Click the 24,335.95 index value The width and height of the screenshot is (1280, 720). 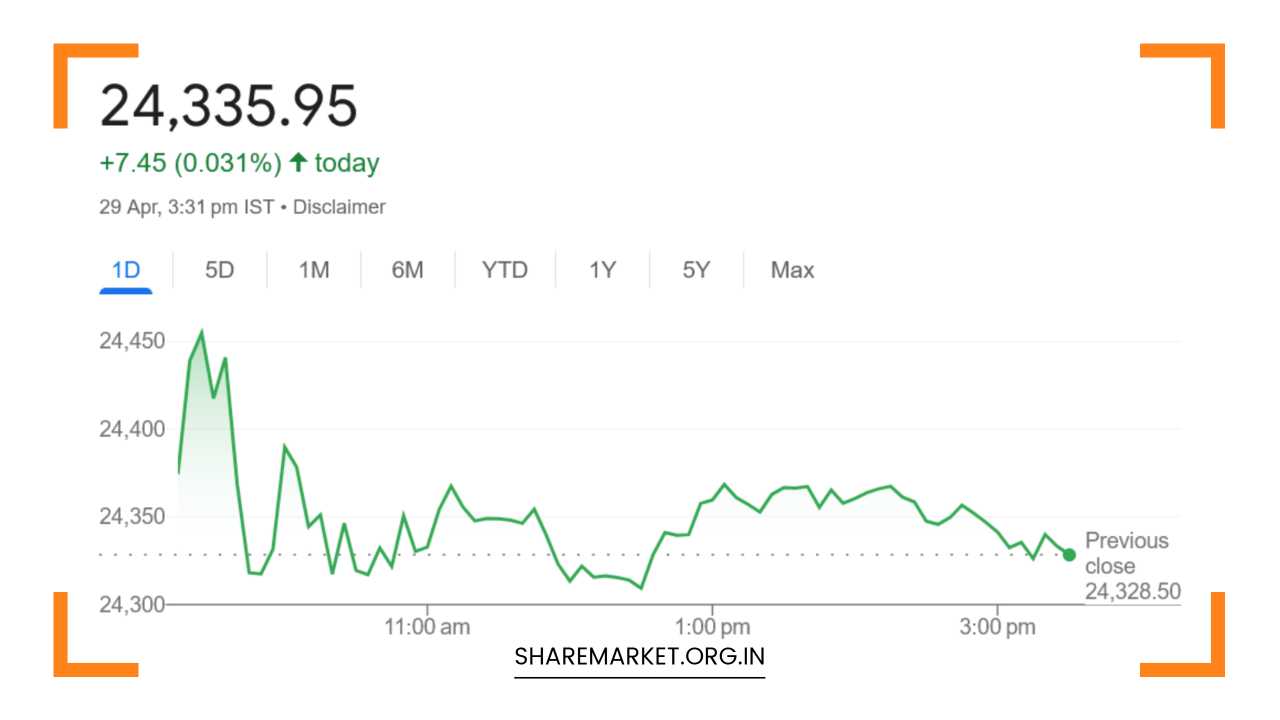228,106
